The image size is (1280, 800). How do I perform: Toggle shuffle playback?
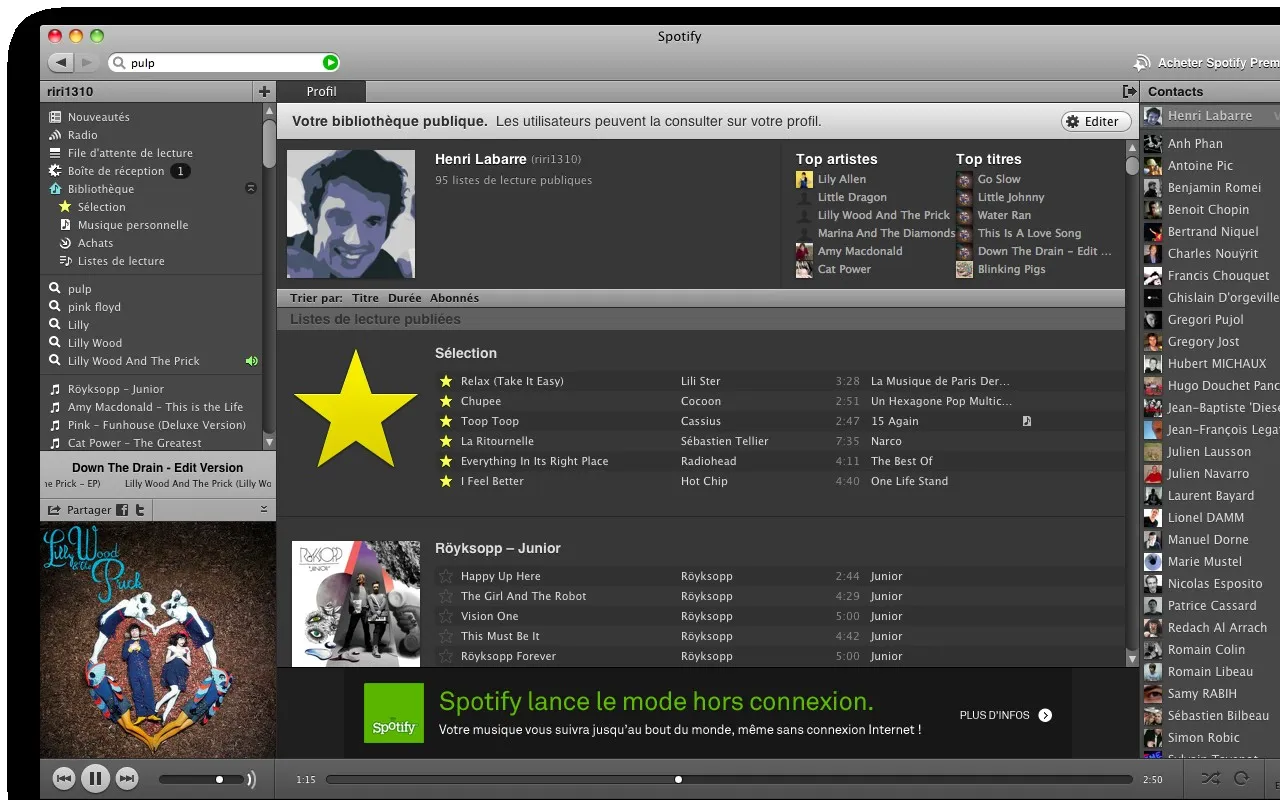1211,778
